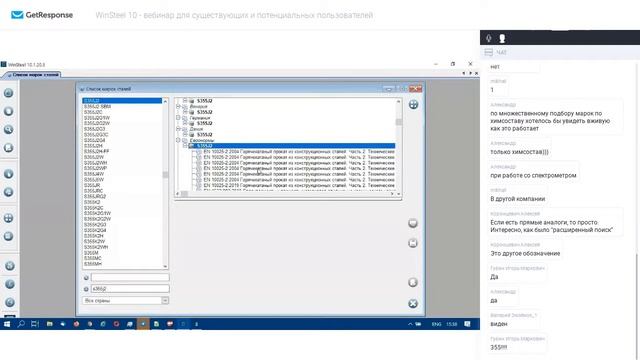Select S355J2G3 in the steel list

pyautogui.click(x=95, y=129)
